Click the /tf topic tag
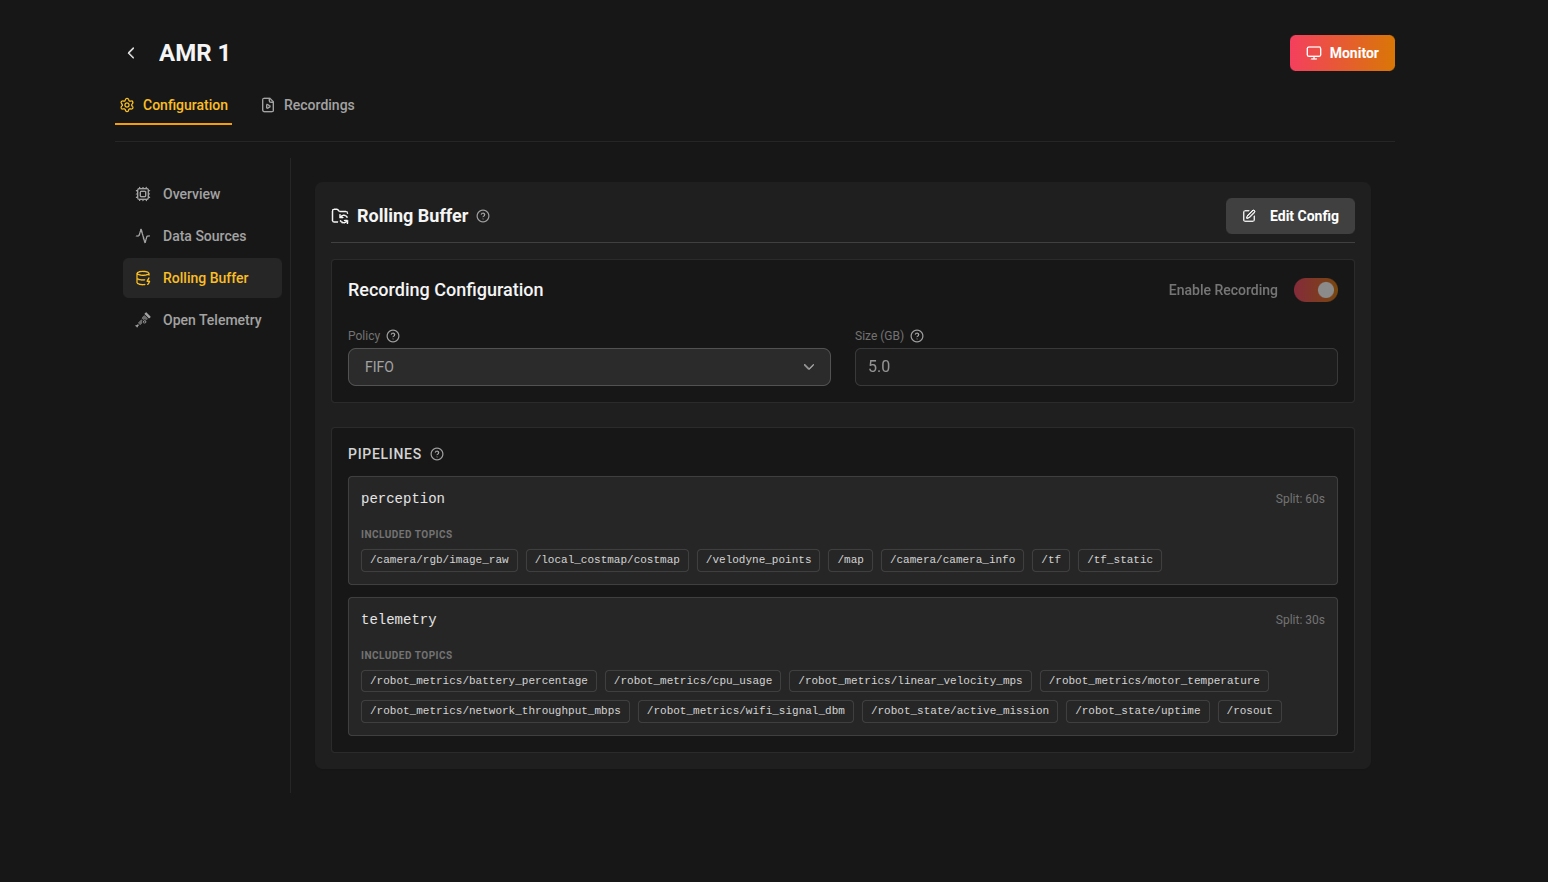The image size is (1548, 882). 1051,560
